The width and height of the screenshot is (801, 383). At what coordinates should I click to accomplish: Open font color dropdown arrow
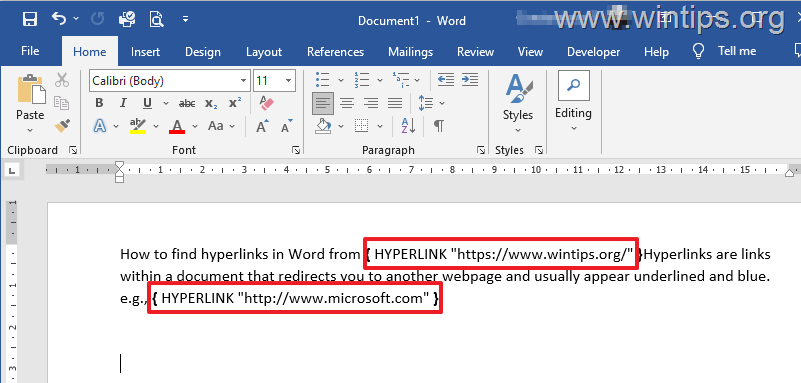click(x=195, y=126)
